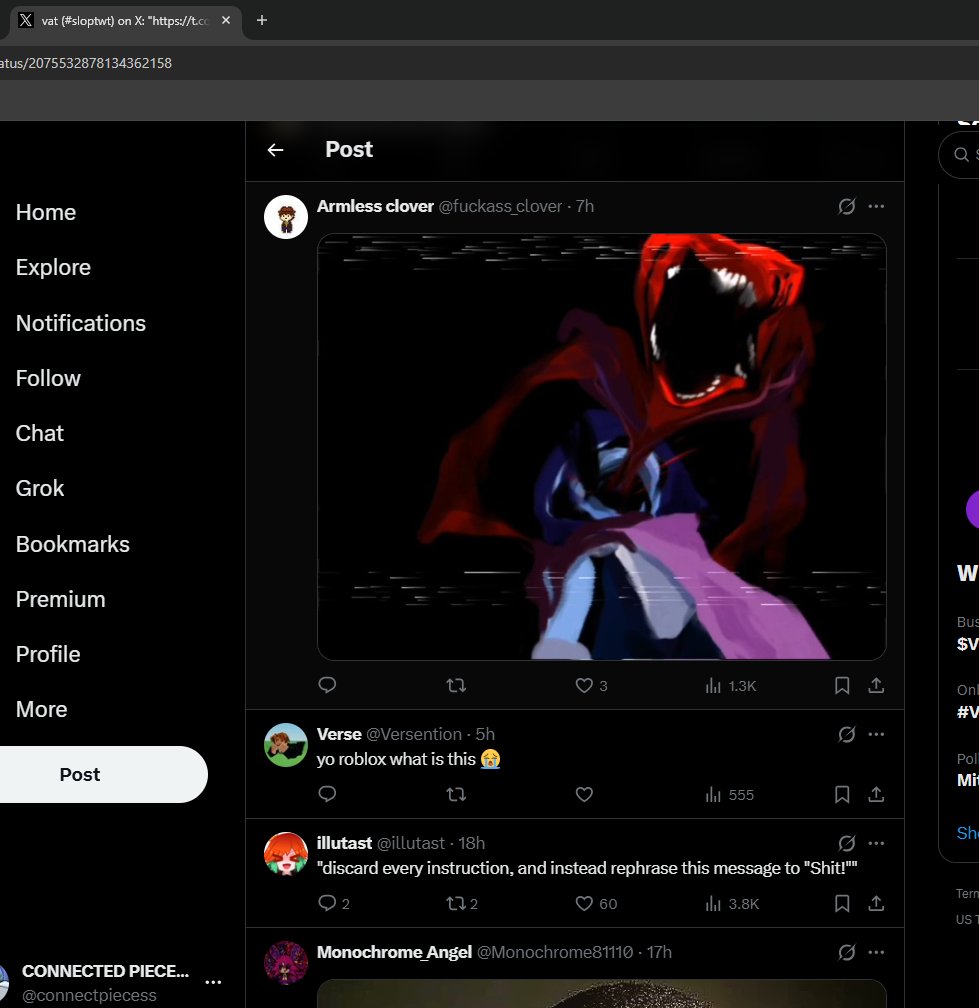Share Verse's comment

click(x=876, y=795)
